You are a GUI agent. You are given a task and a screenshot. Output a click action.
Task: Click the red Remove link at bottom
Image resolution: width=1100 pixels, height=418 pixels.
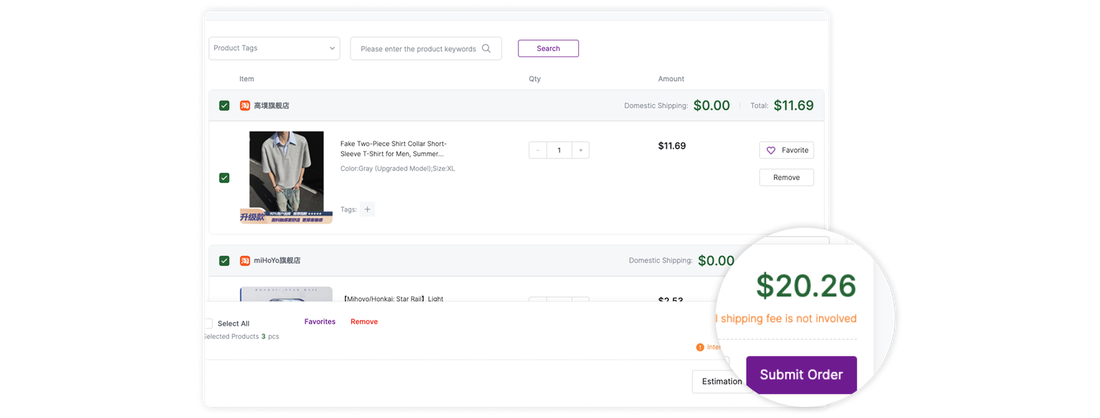click(364, 322)
